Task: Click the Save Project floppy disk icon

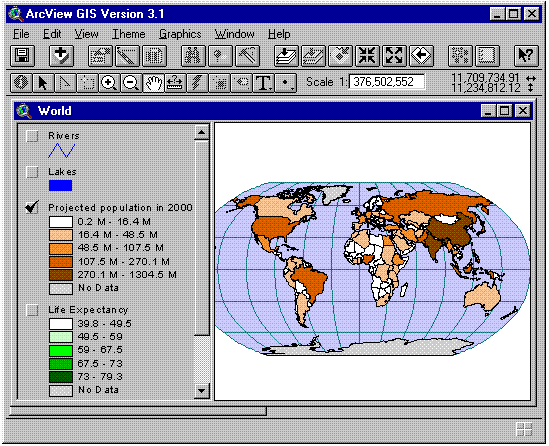Action: (22, 56)
